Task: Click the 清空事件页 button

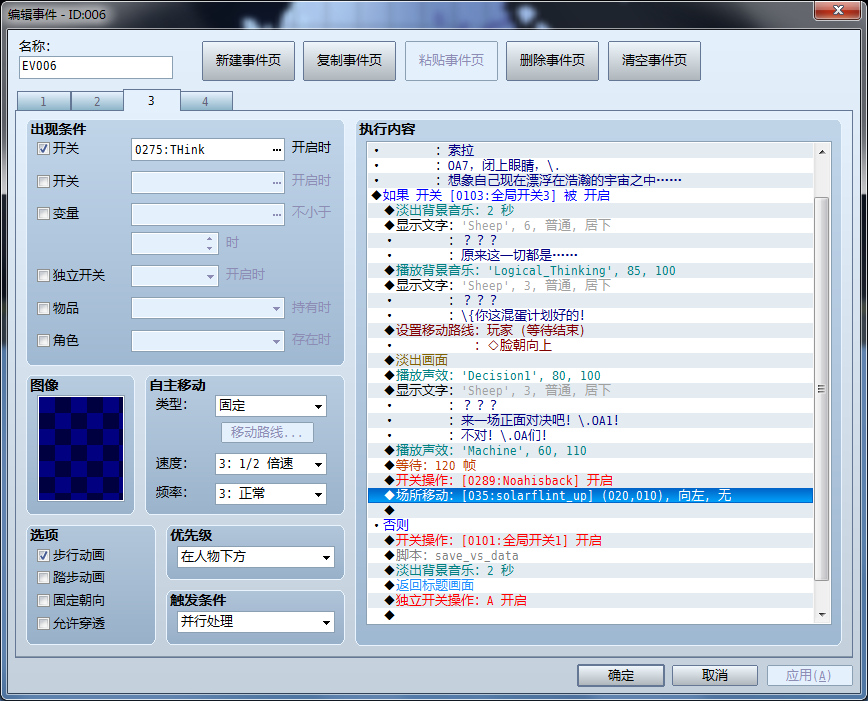Action: click(654, 60)
